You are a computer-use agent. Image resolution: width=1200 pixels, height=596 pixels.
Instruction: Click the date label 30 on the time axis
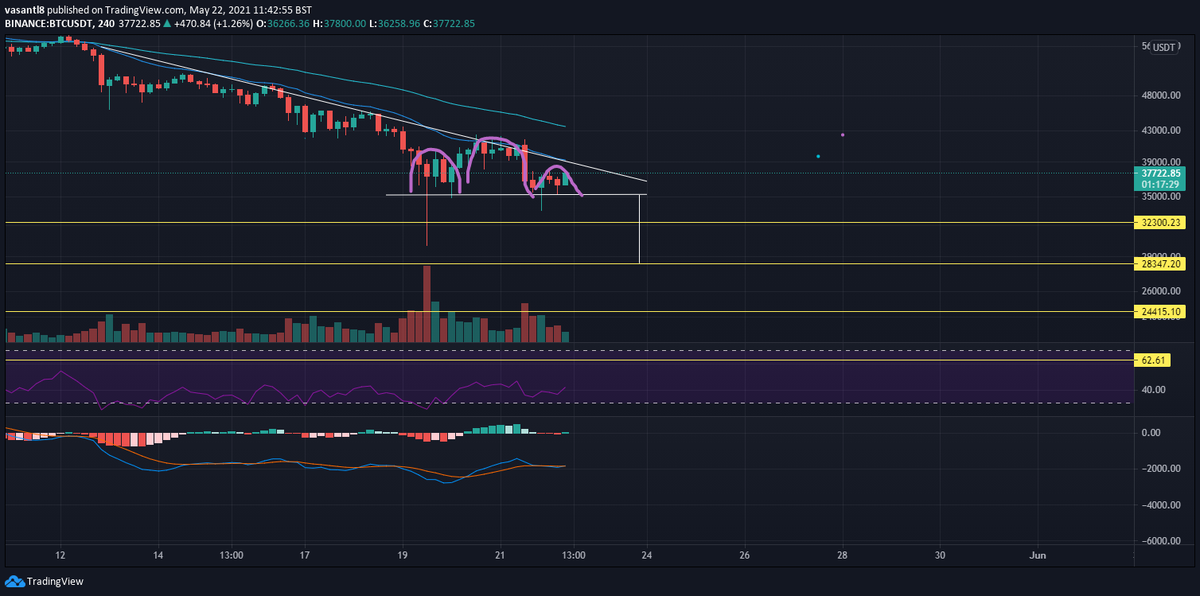pyautogui.click(x=940, y=555)
